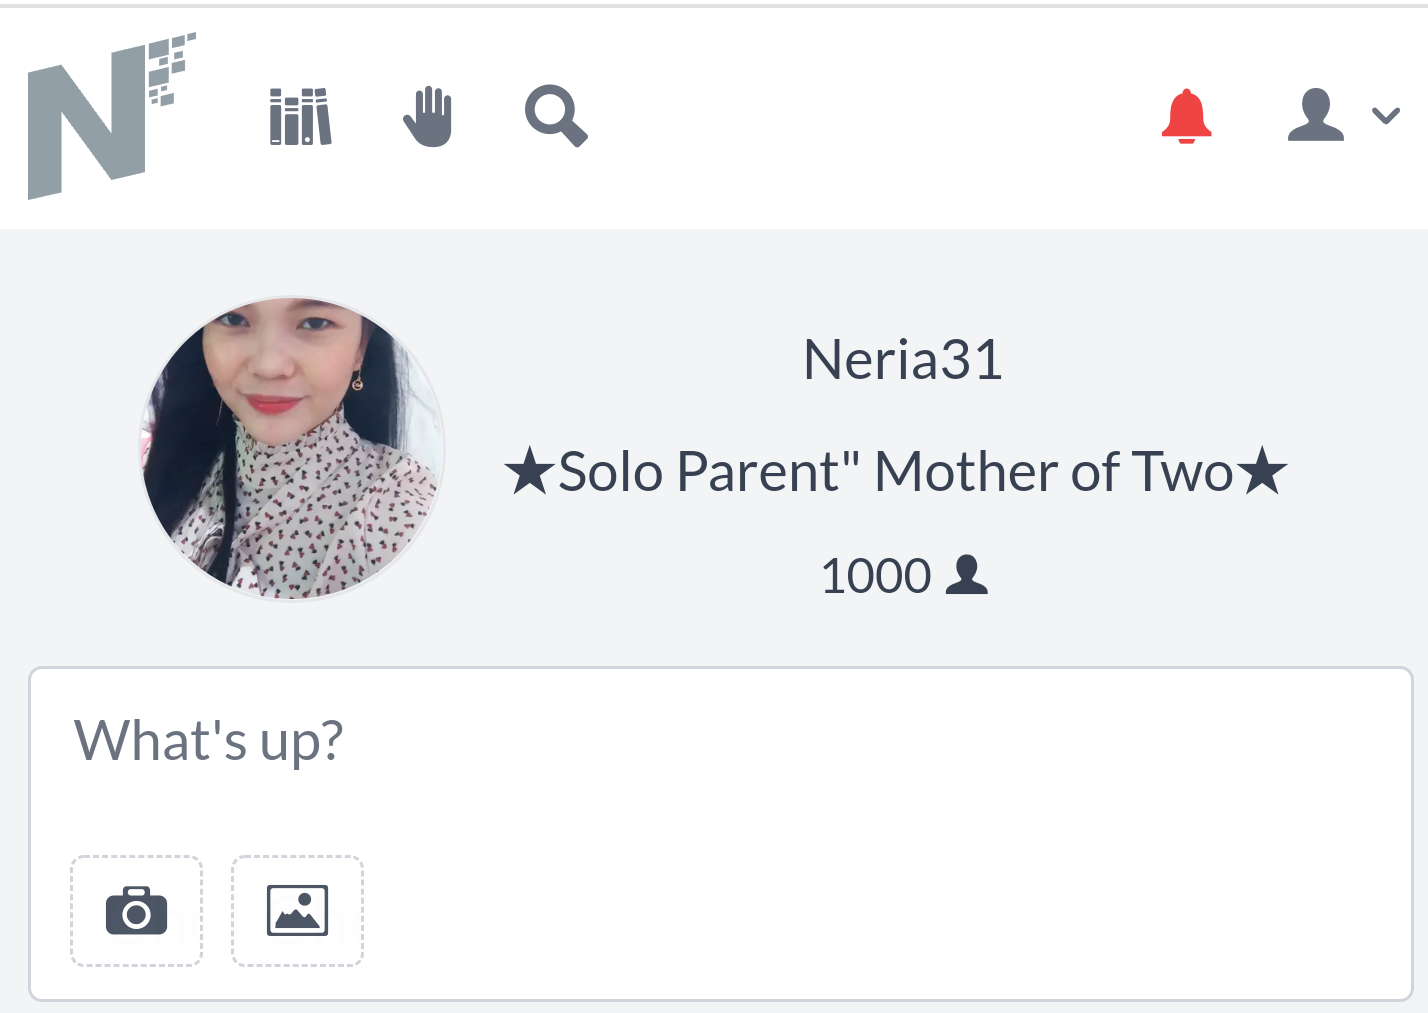
Task: Open search with the magnifying glass
Action: 556,116
